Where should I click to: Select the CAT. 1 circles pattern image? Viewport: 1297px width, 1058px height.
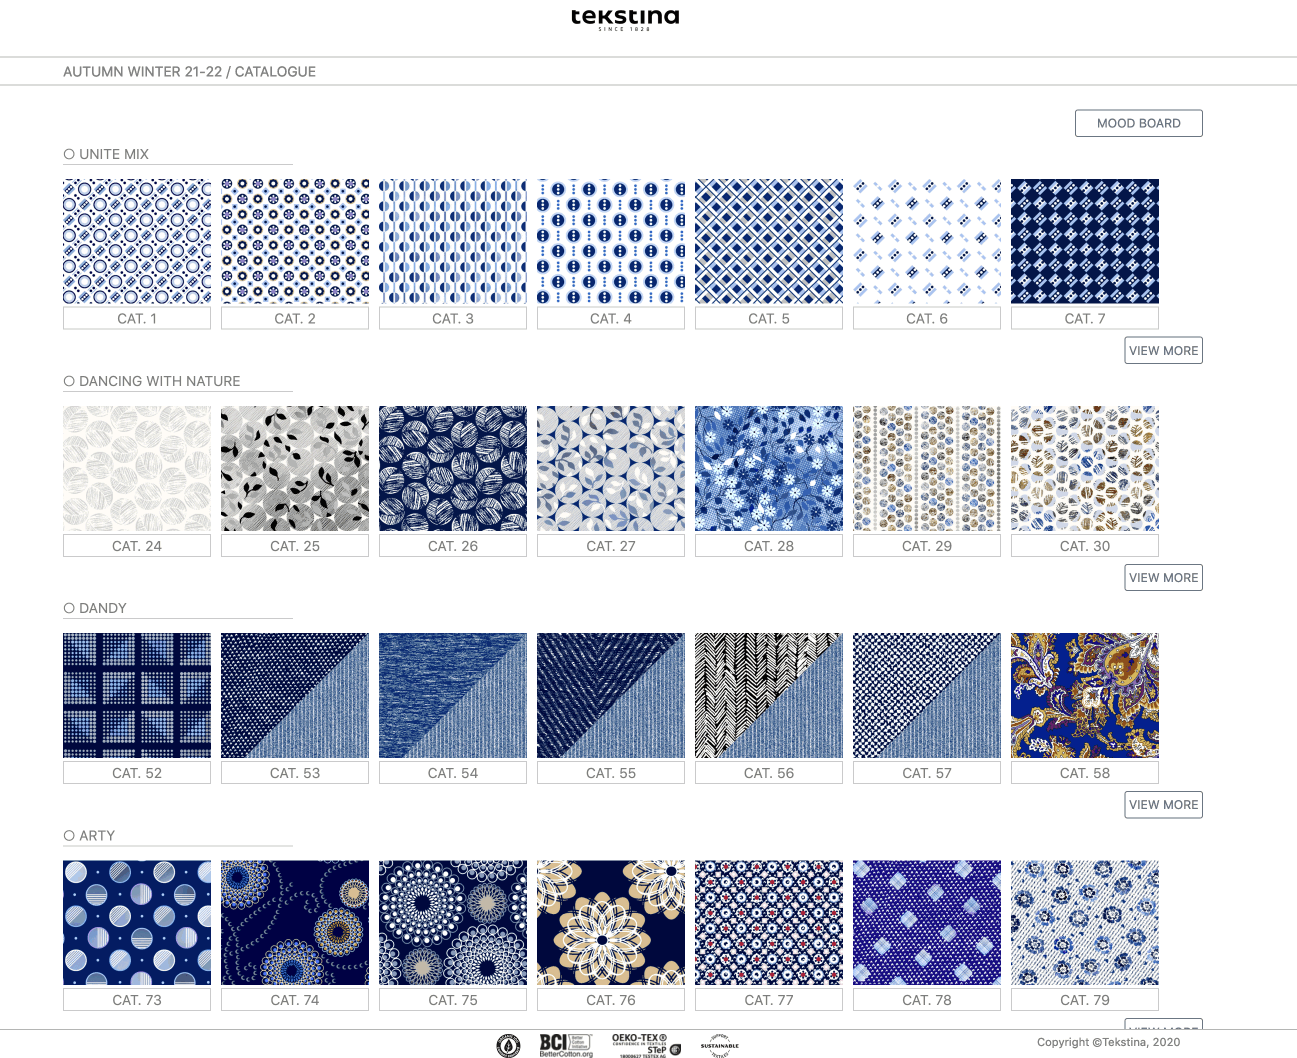(x=137, y=241)
